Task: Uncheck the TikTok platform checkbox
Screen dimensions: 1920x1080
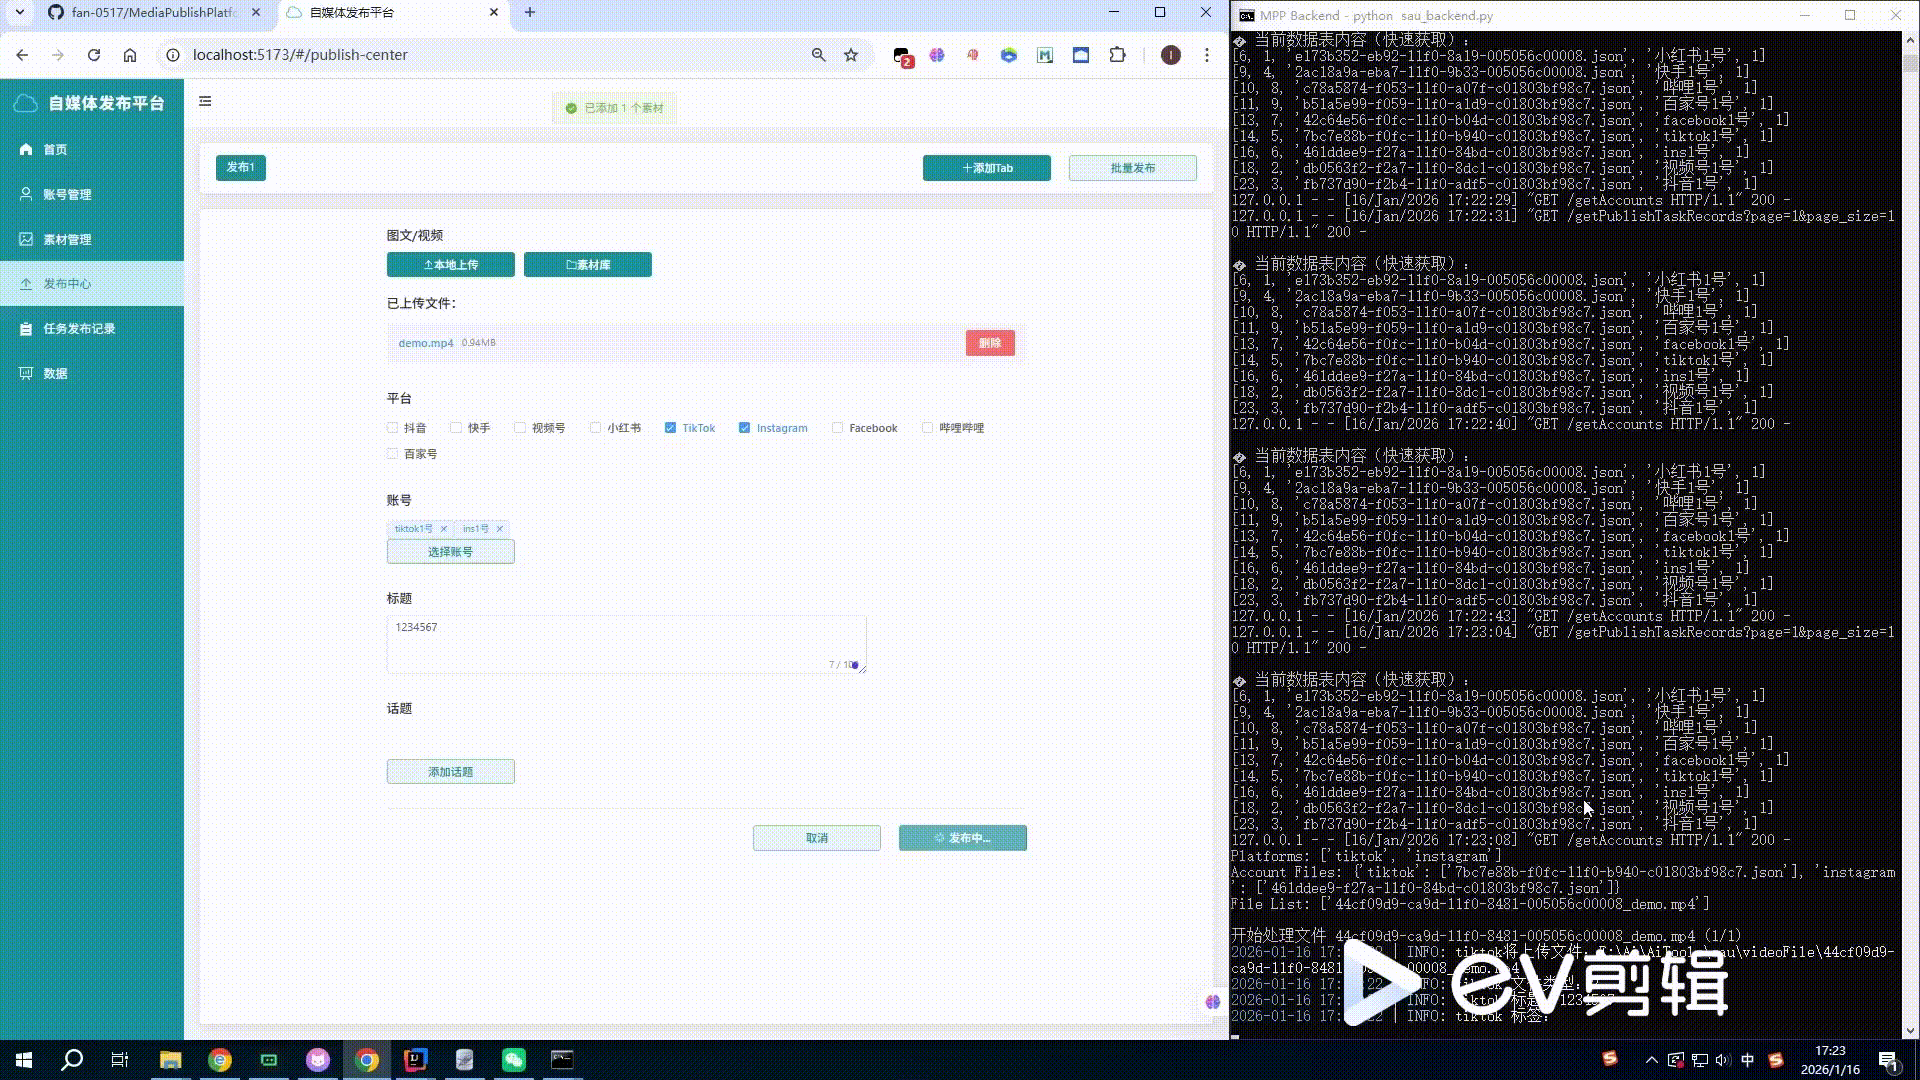Action: 670,428
